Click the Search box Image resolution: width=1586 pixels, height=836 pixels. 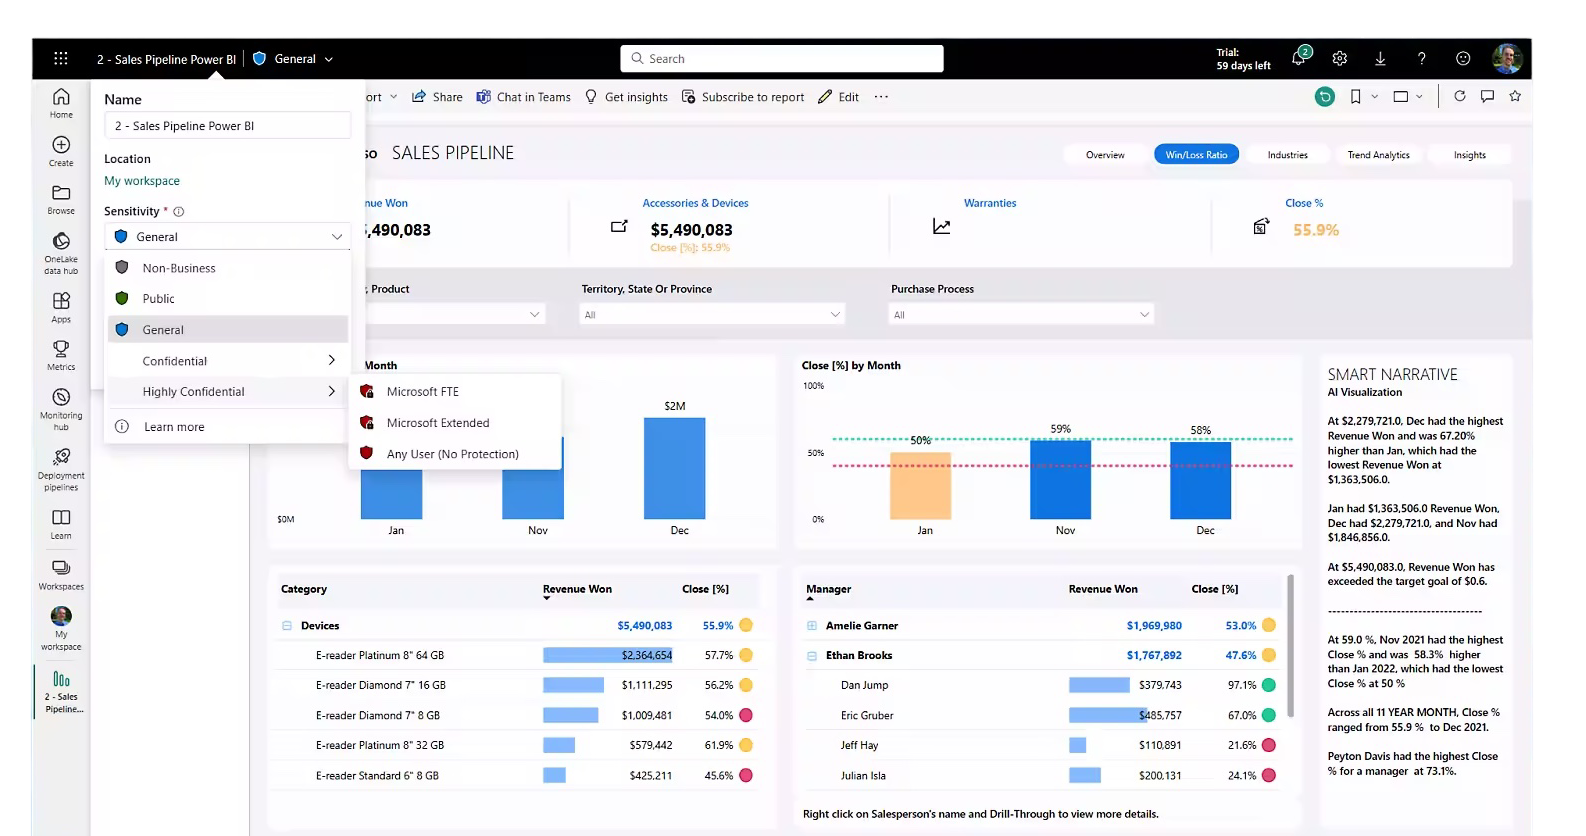tap(782, 59)
